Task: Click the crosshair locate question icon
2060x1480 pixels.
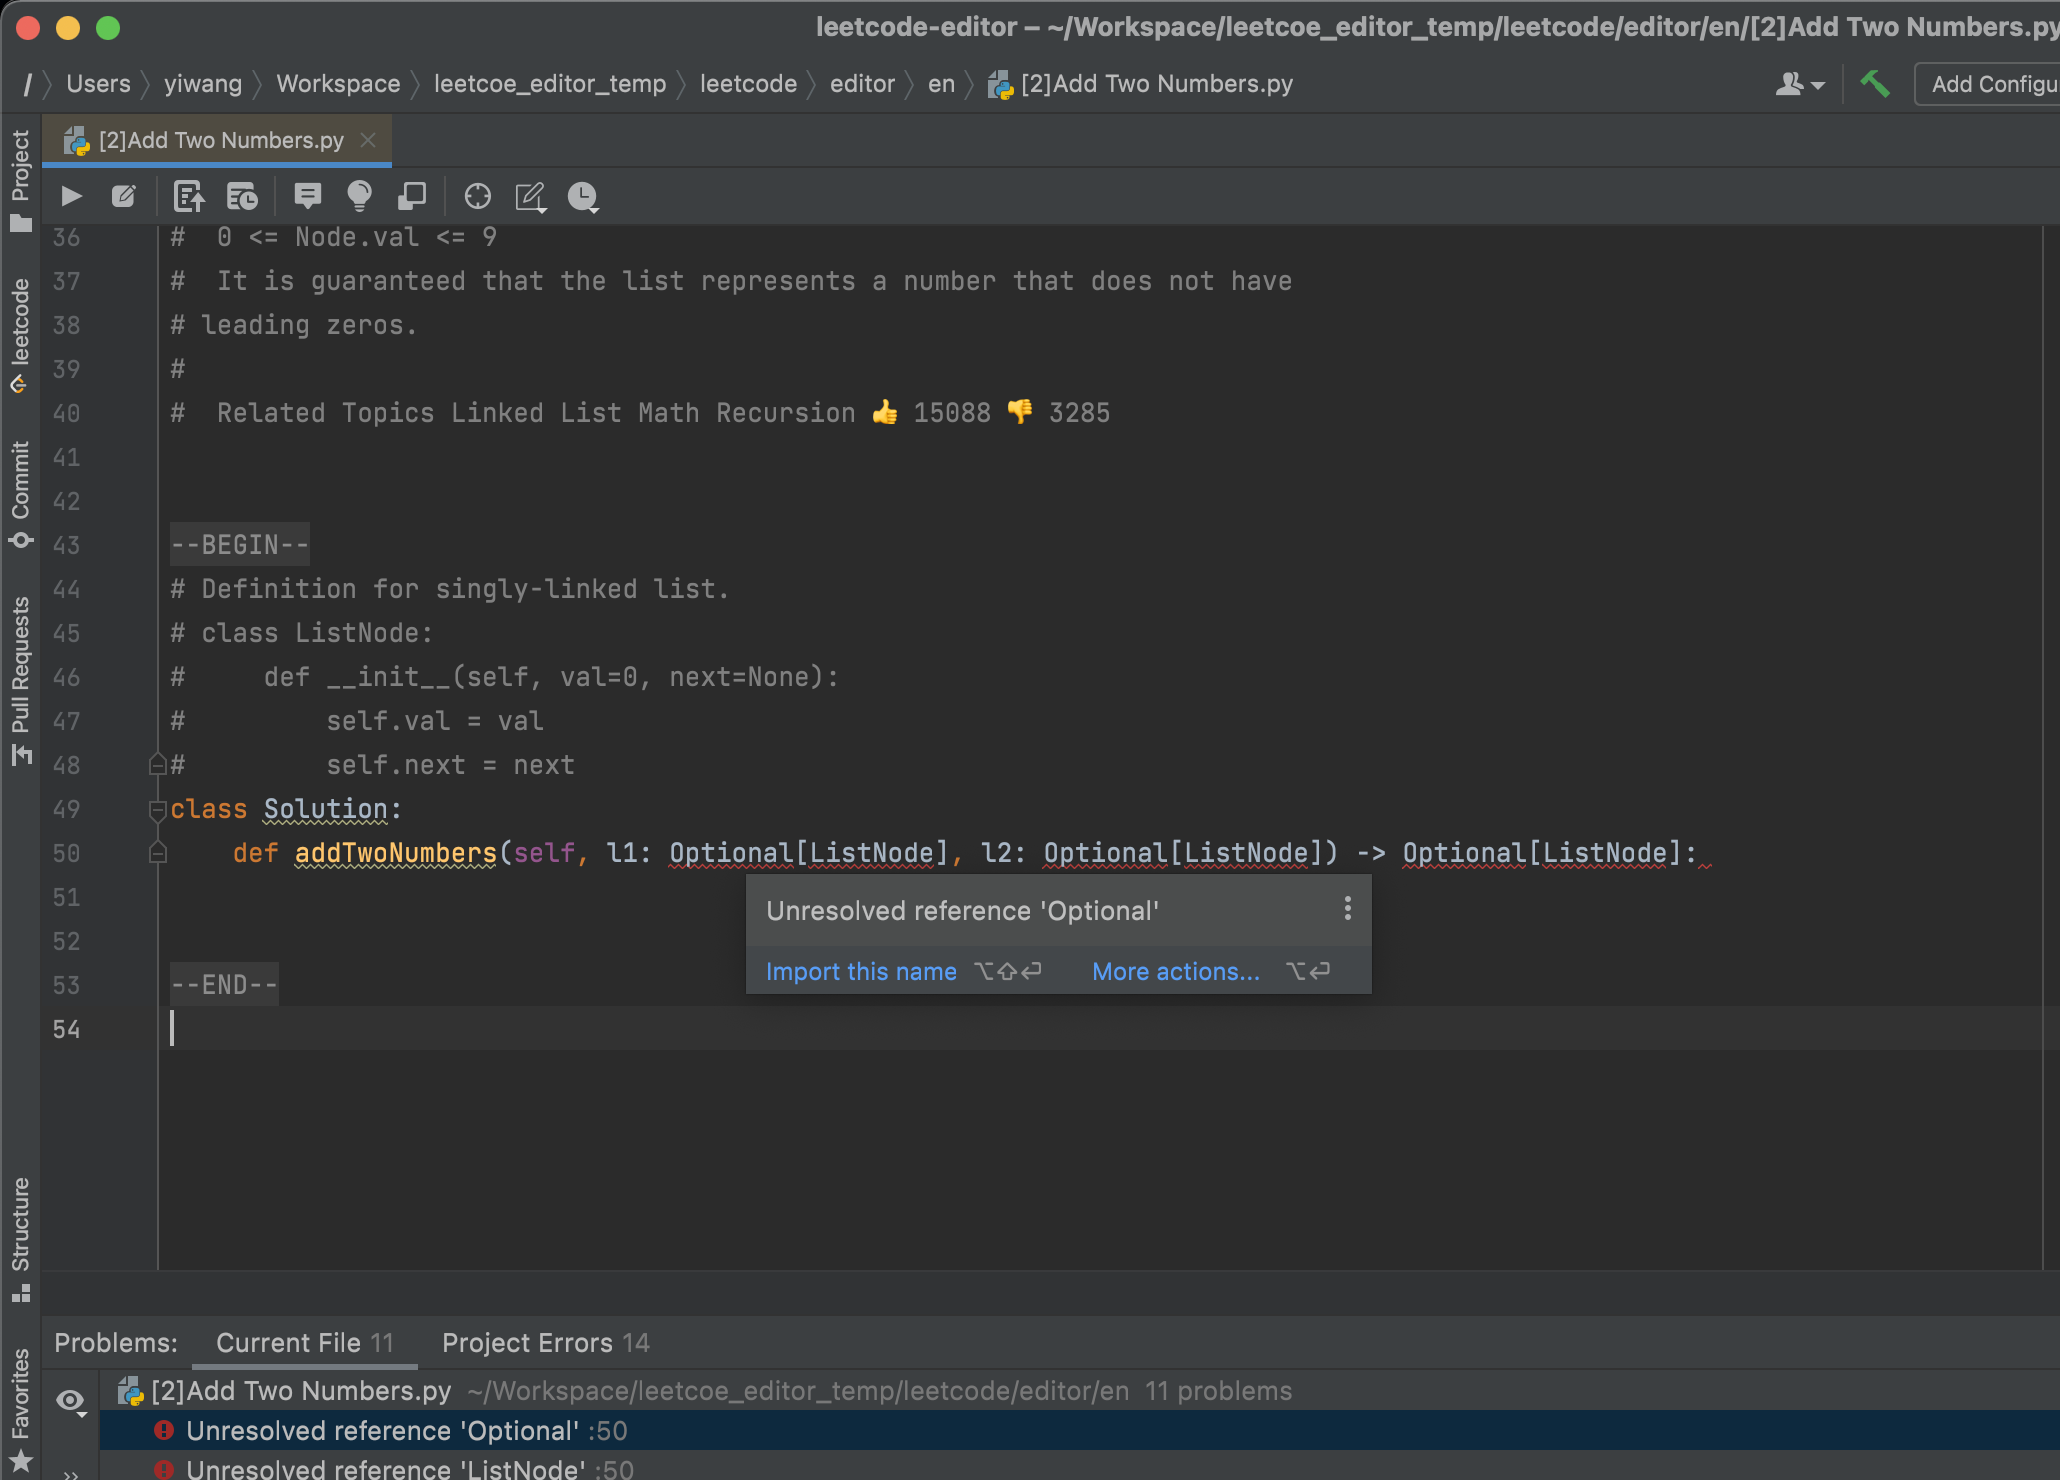Action: [x=478, y=196]
